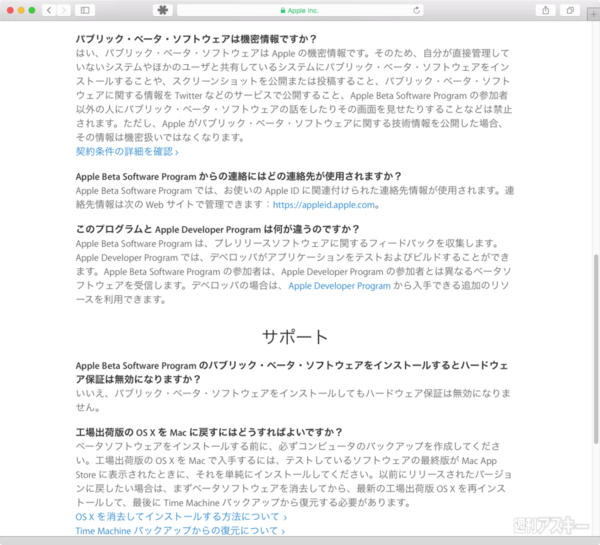The image size is (600, 545).
Task: Click heading 工場出荷版の OS X を Mac に戻す
Action: (x=209, y=432)
